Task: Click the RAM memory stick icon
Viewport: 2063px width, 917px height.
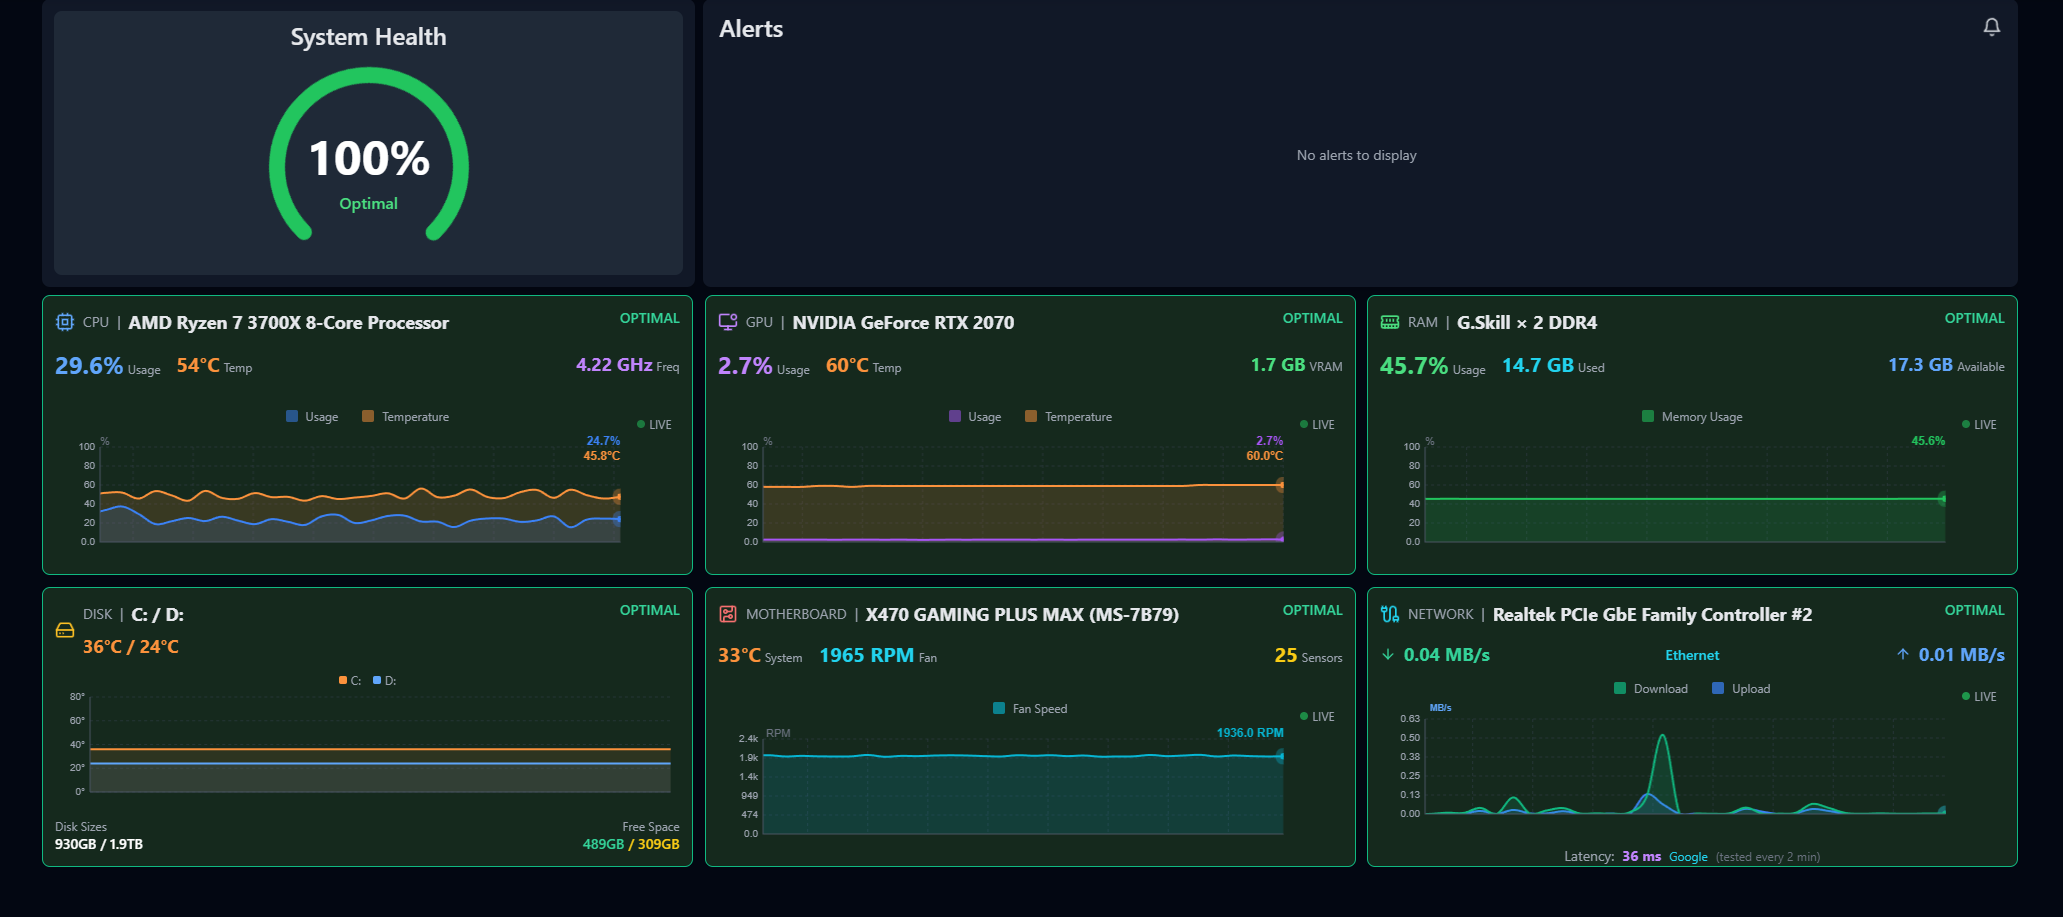Action: (1389, 322)
